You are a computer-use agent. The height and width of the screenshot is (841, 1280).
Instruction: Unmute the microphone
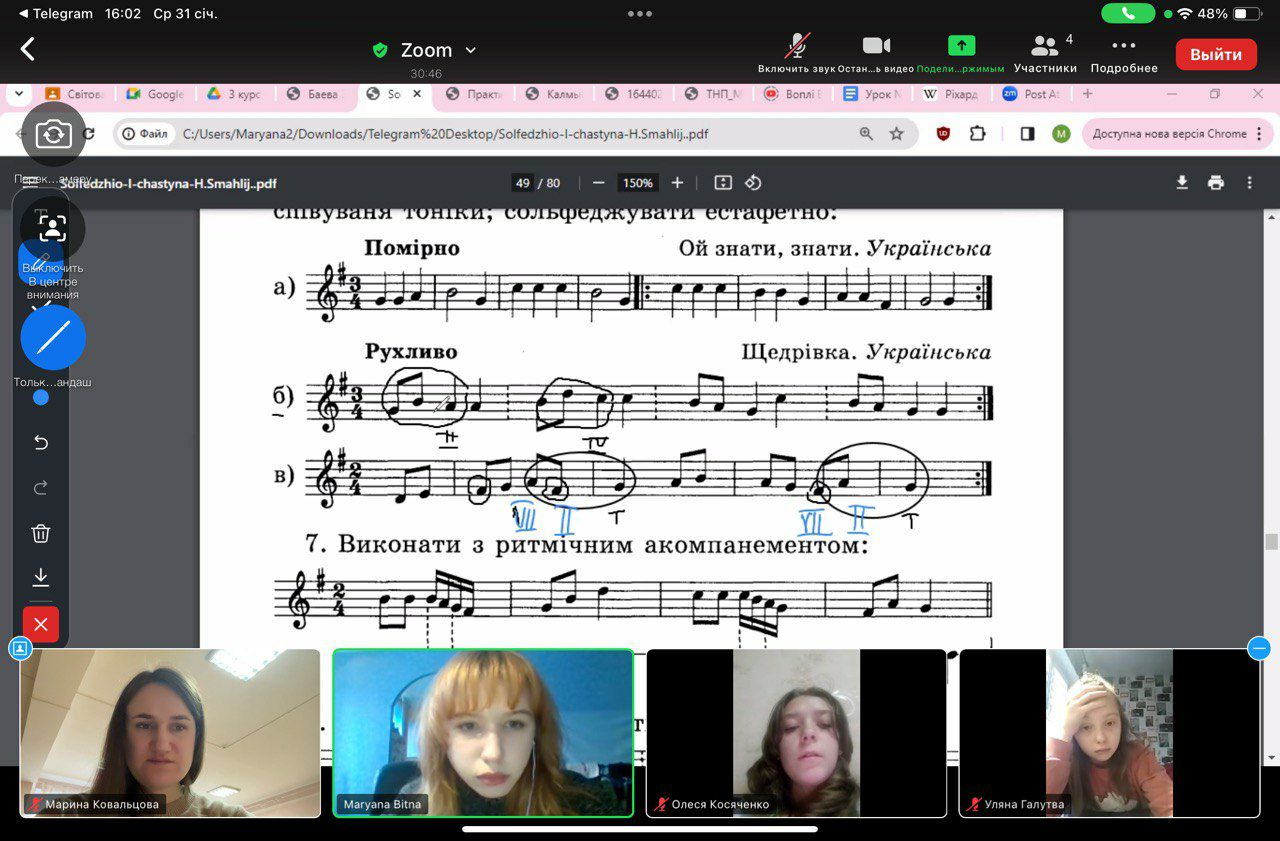pyautogui.click(x=797, y=54)
